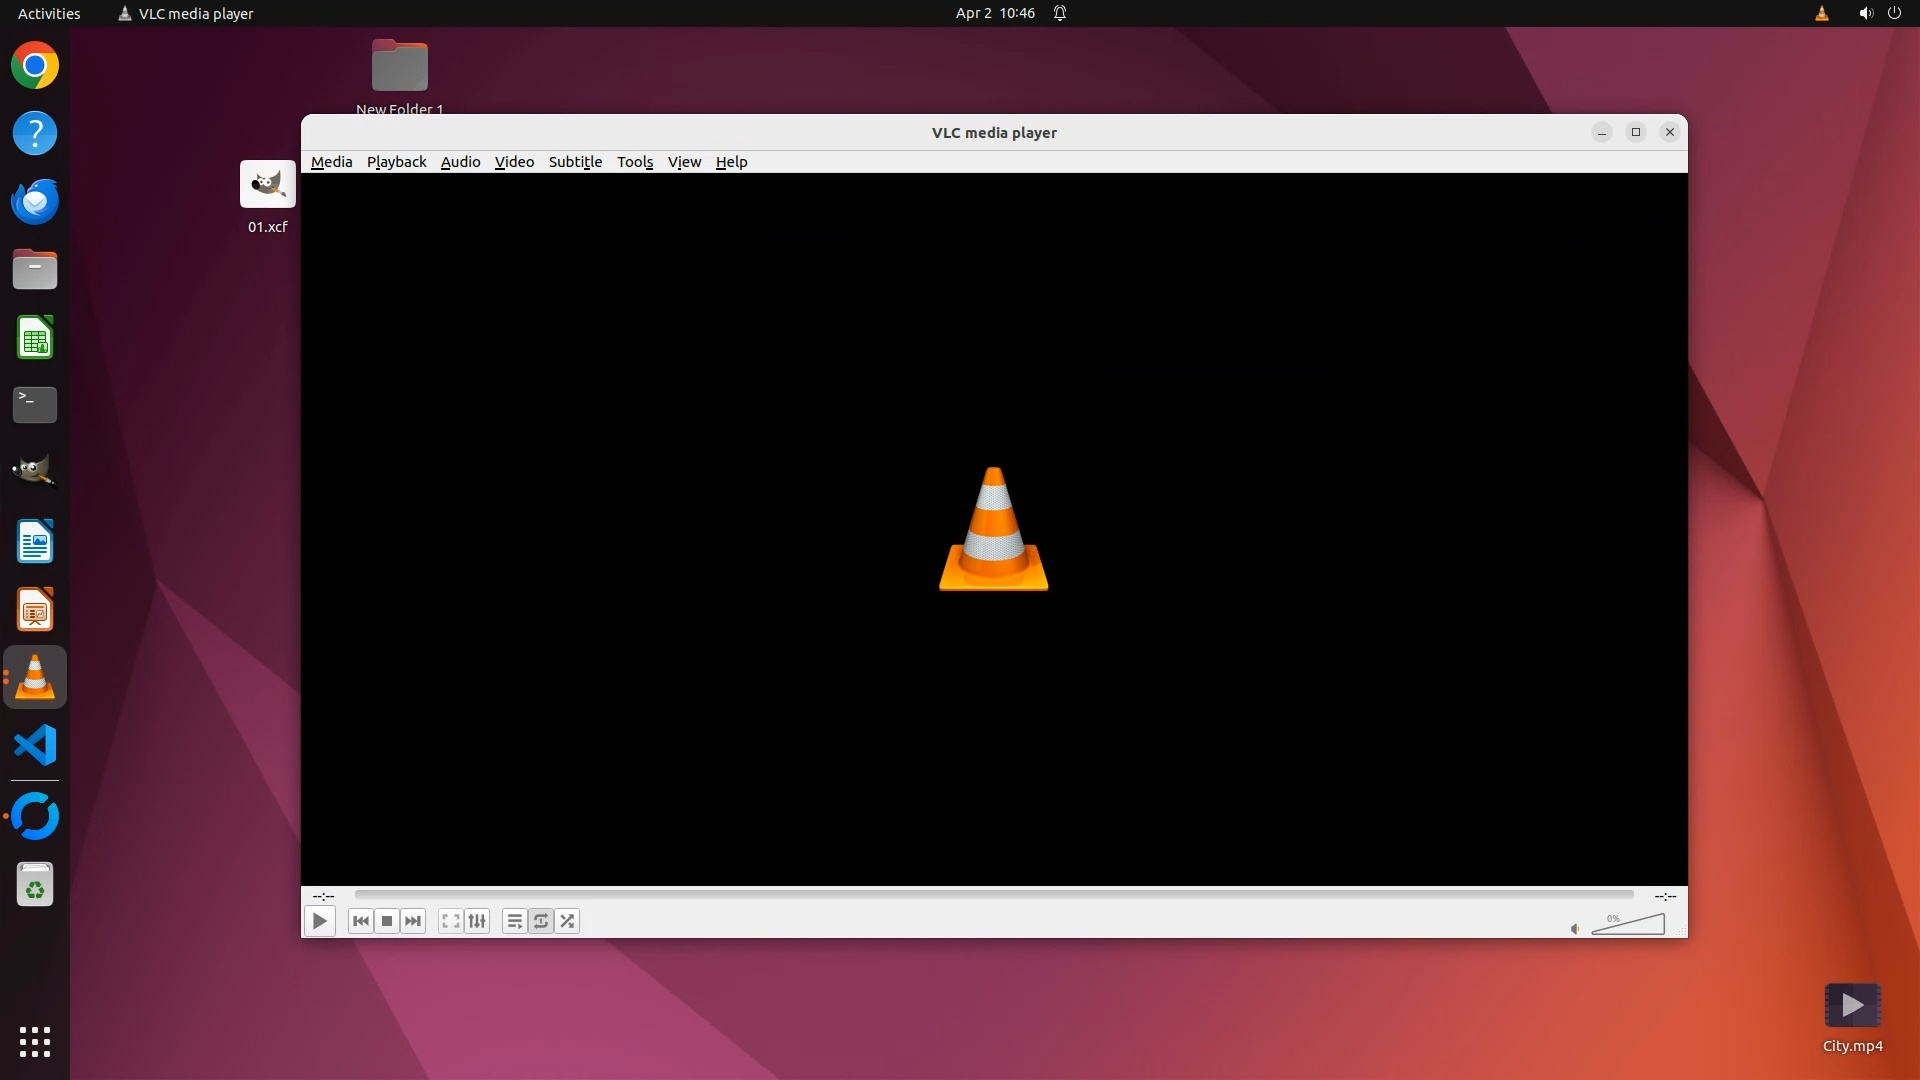The image size is (1920, 1080).
Task: Click the VLC volume slider
Action: click(x=1630, y=925)
